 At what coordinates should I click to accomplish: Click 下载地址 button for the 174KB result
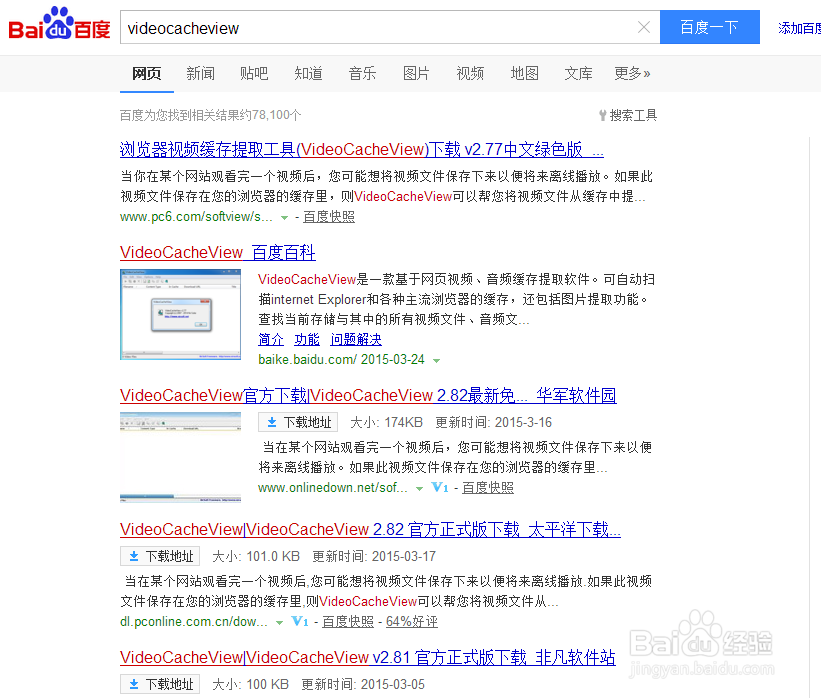(x=298, y=422)
